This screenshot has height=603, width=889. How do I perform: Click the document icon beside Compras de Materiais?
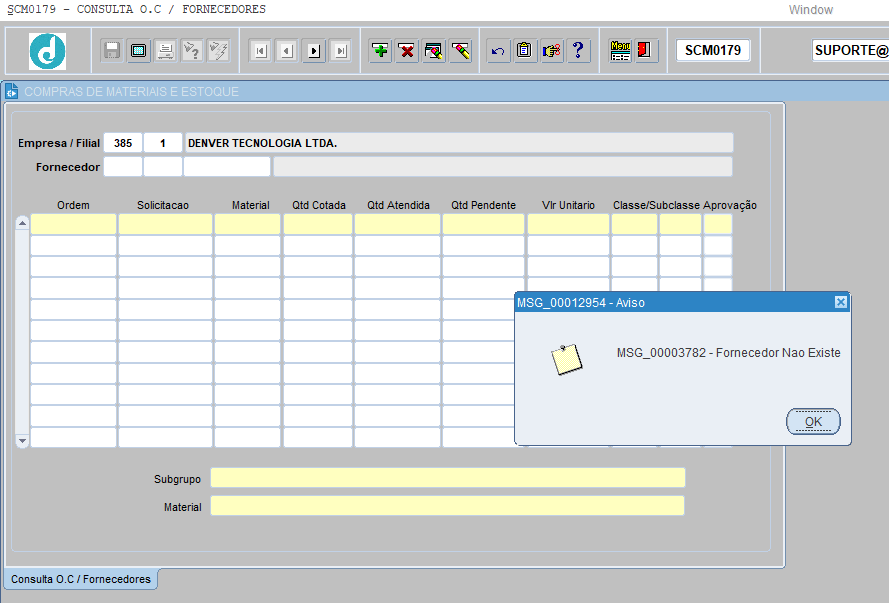[11, 91]
